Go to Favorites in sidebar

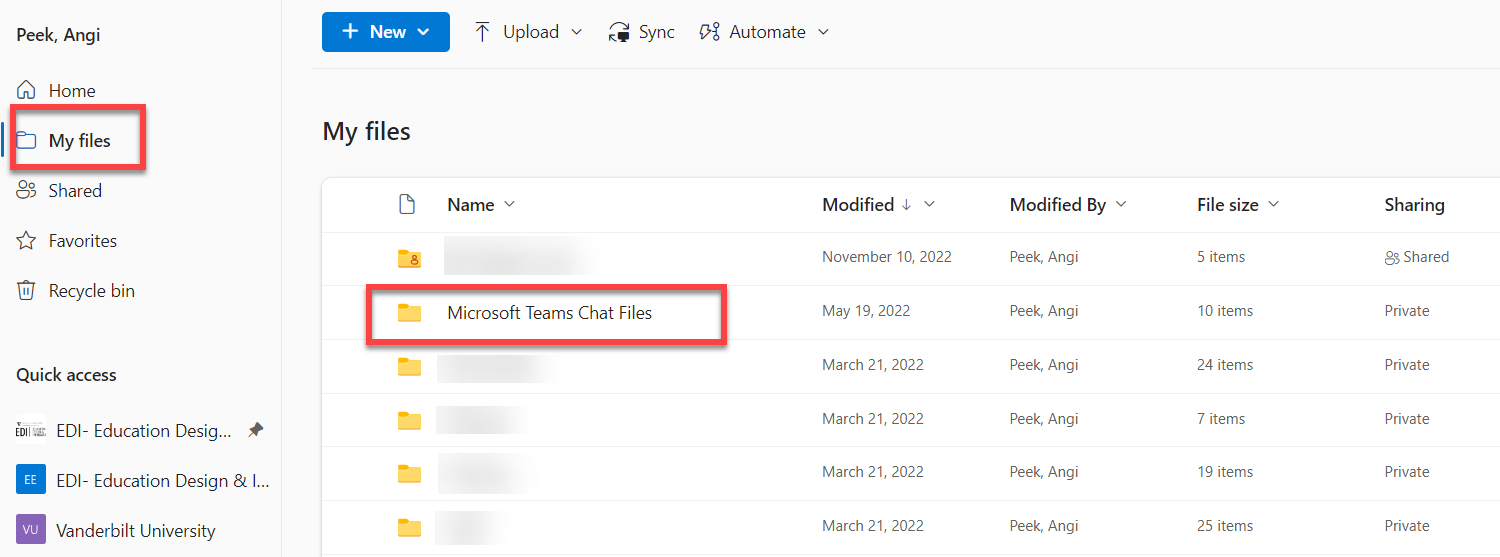click(x=82, y=241)
